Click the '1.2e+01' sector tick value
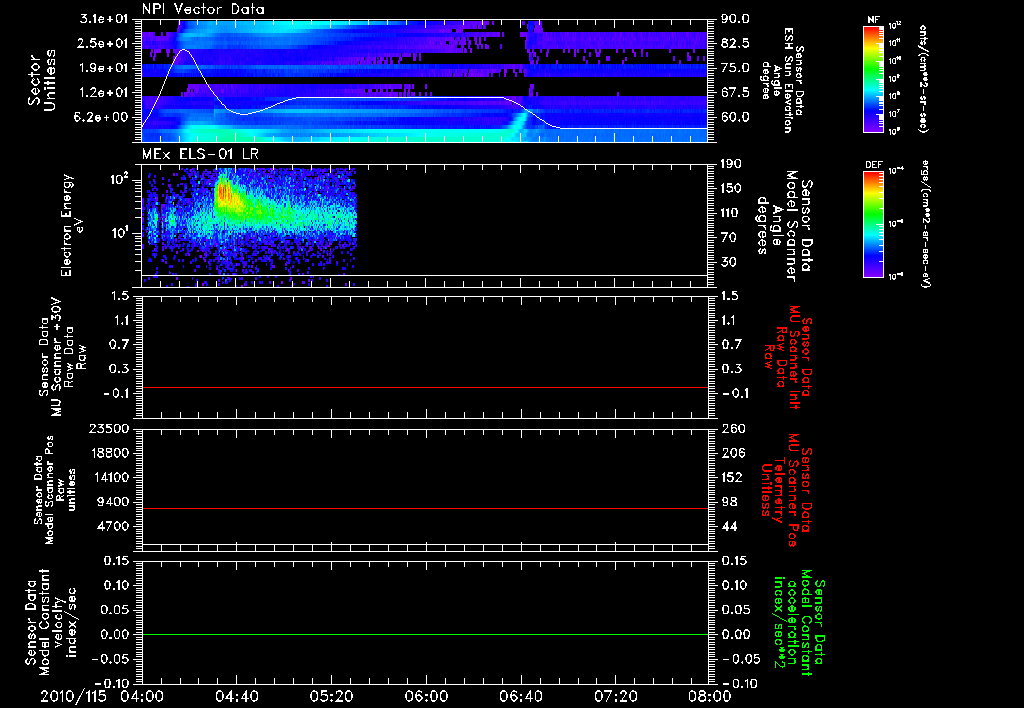Image resolution: width=1024 pixels, height=708 pixels. point(104,93)
